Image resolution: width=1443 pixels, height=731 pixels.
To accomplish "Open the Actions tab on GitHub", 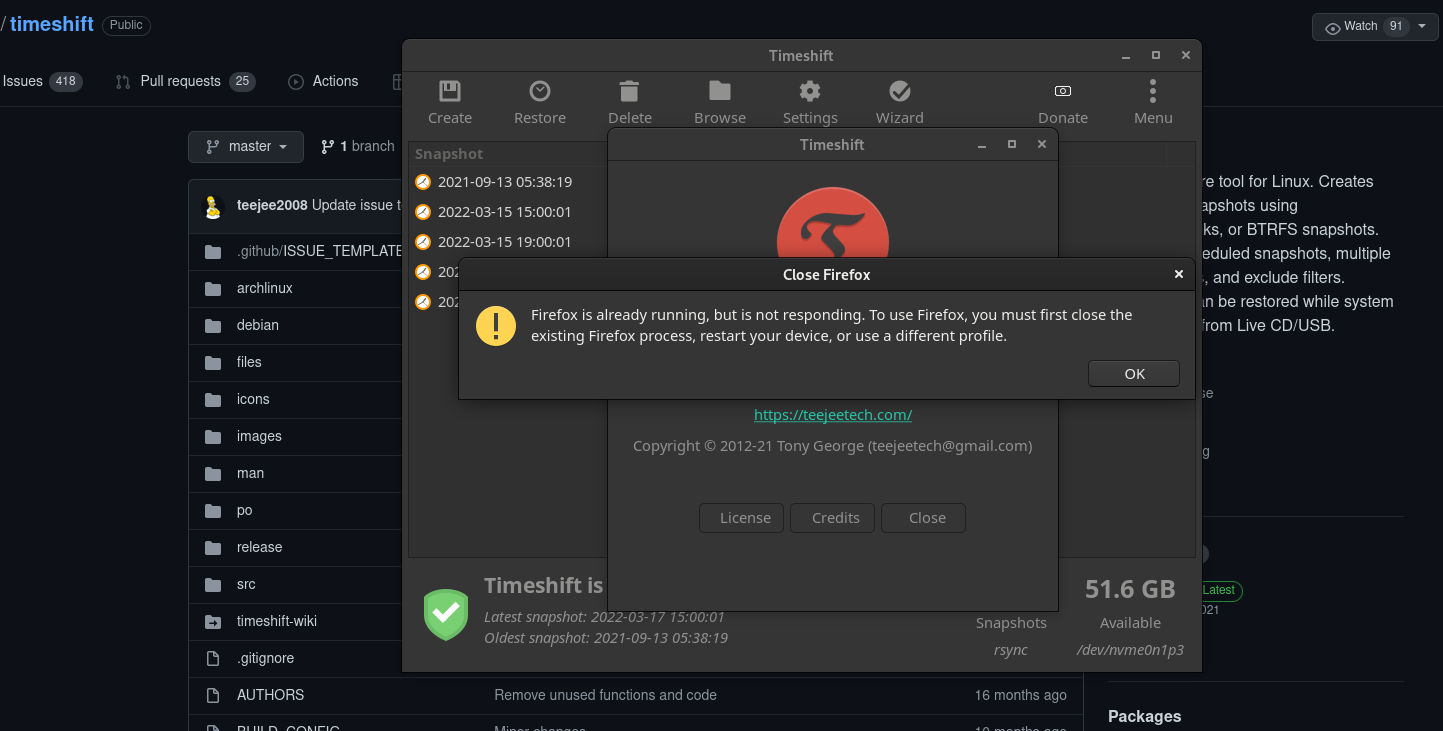I will point(323,81).
